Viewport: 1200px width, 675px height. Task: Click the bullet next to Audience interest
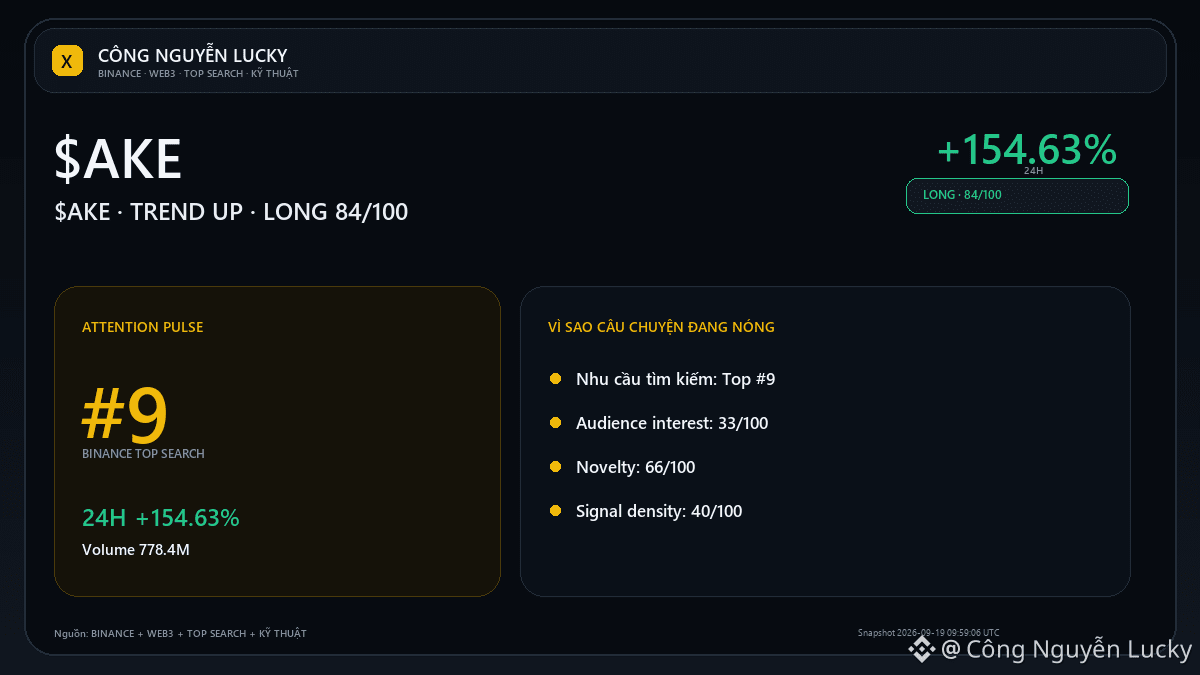(555, 423)
